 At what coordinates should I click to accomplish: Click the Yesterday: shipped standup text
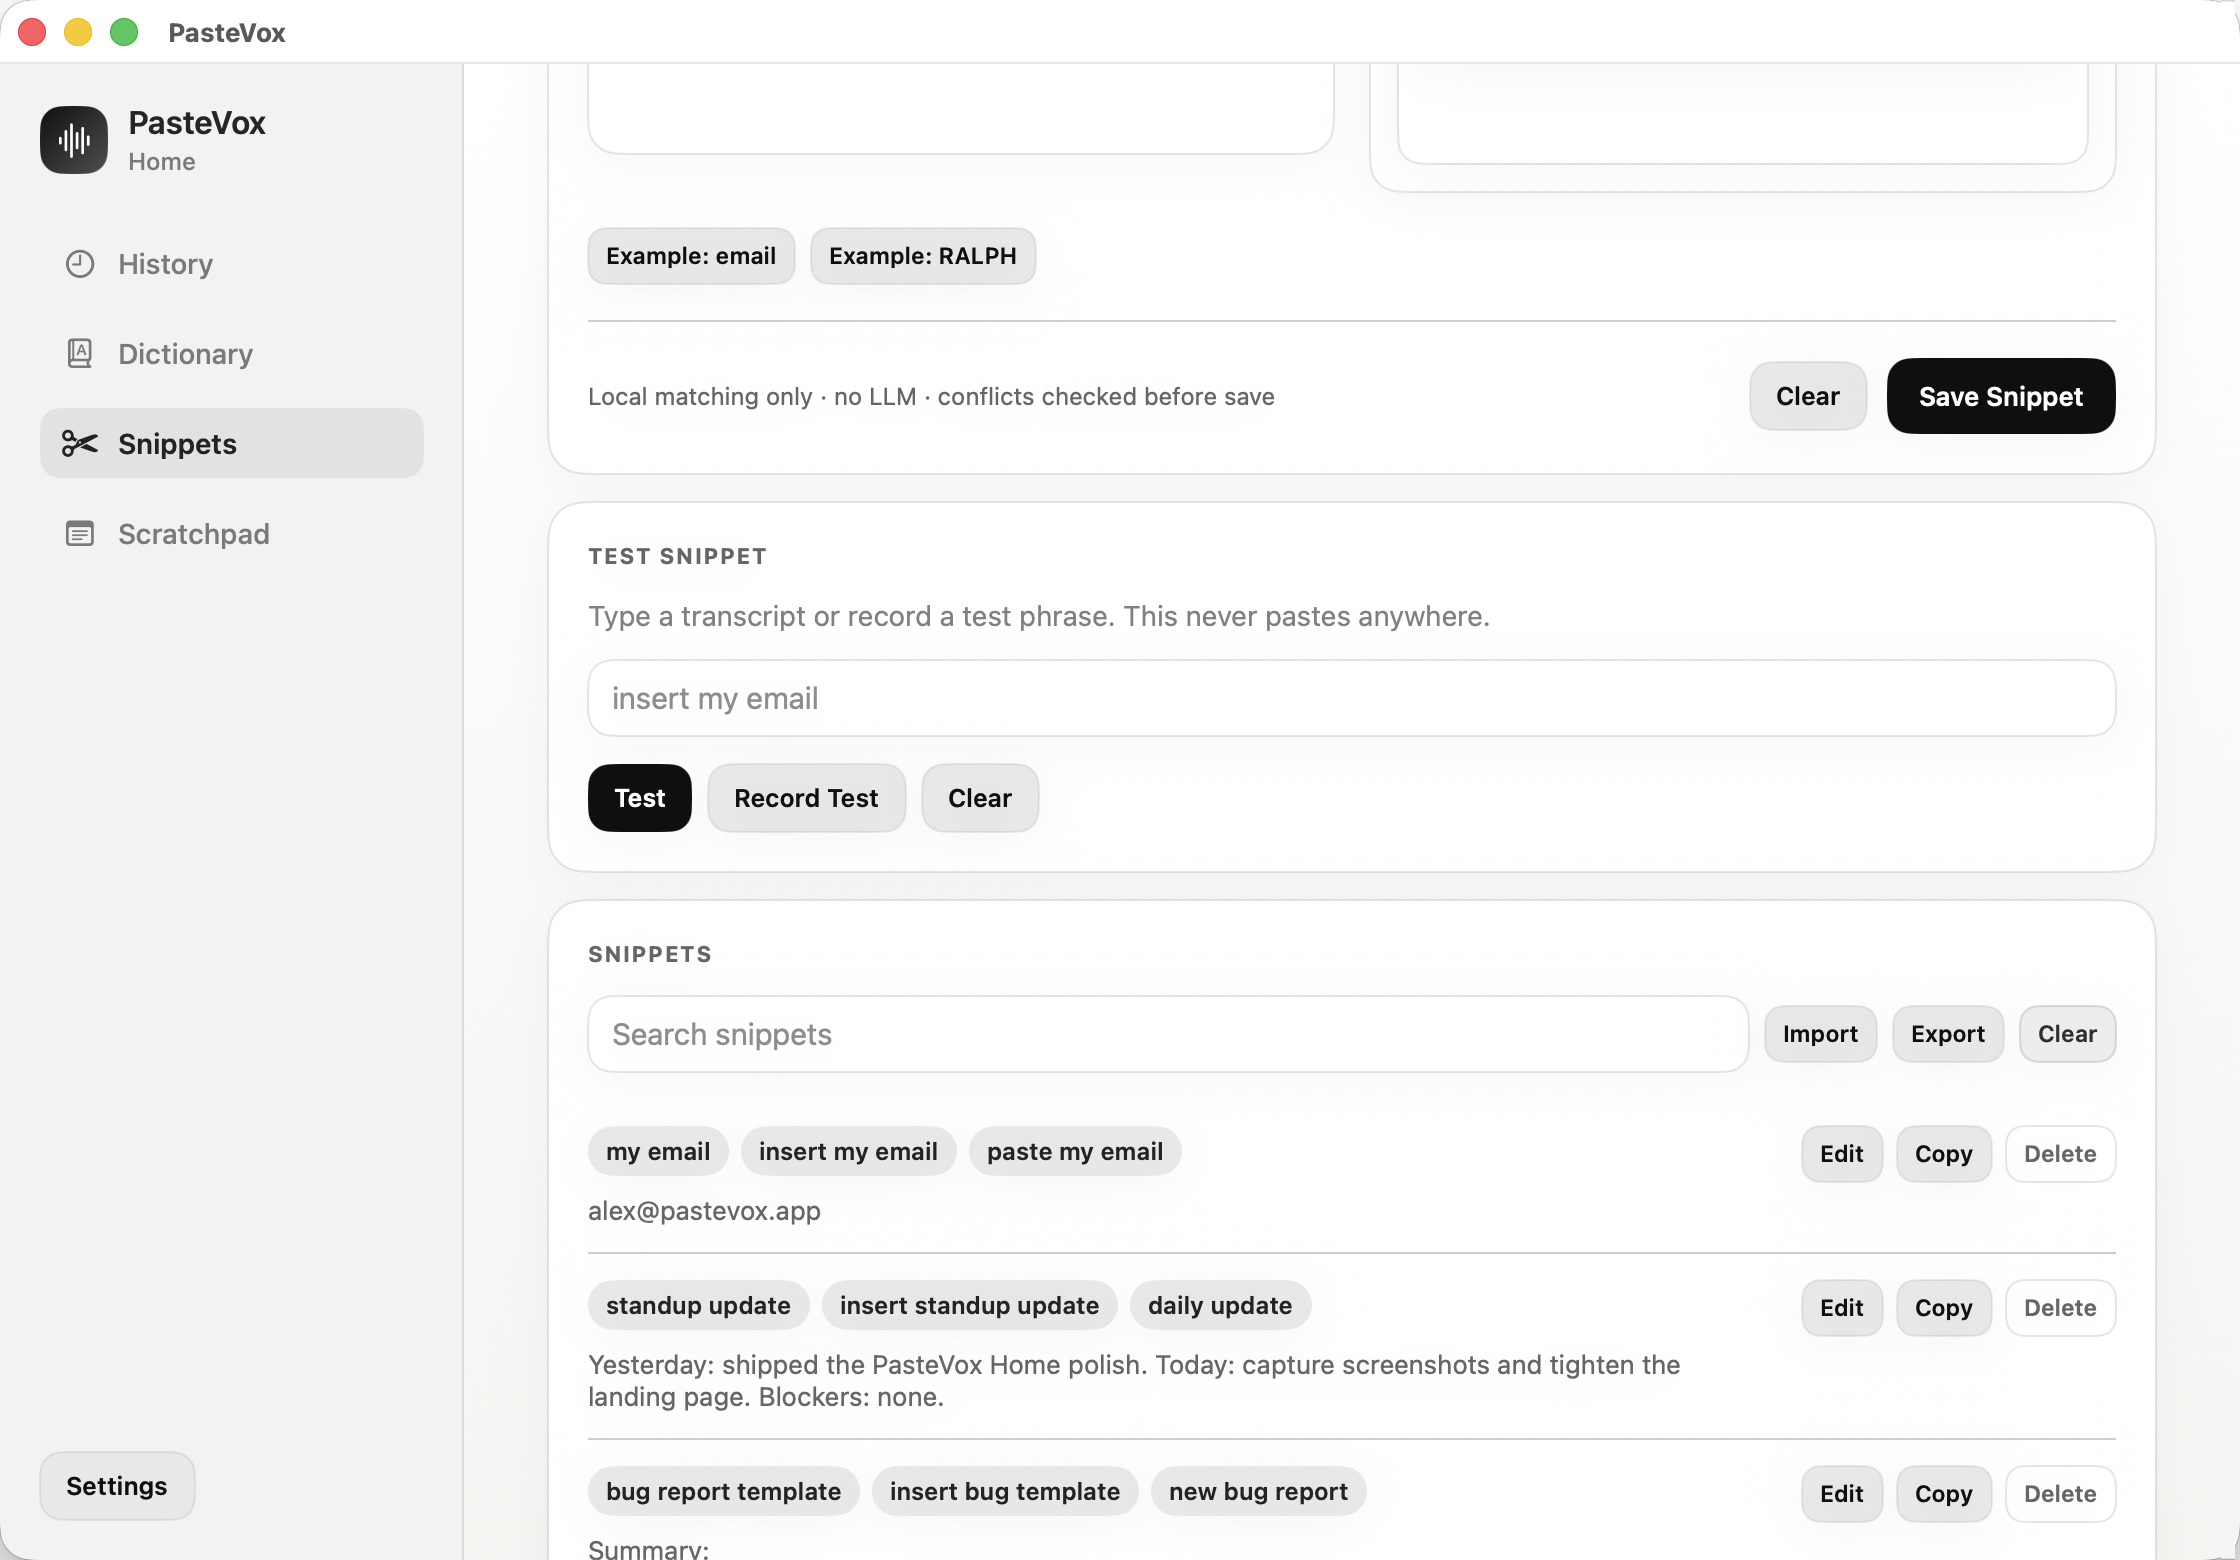[1134, 1381]
